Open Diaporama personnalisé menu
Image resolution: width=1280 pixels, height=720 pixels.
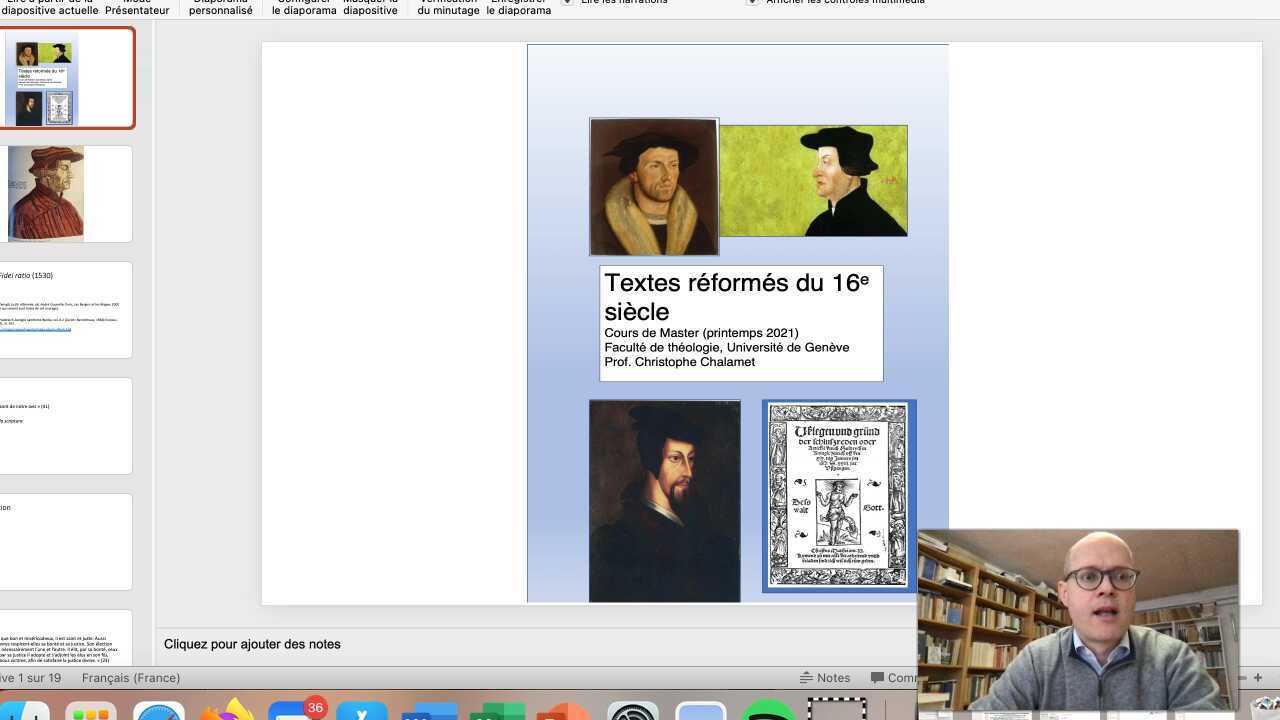pos(220,6)
